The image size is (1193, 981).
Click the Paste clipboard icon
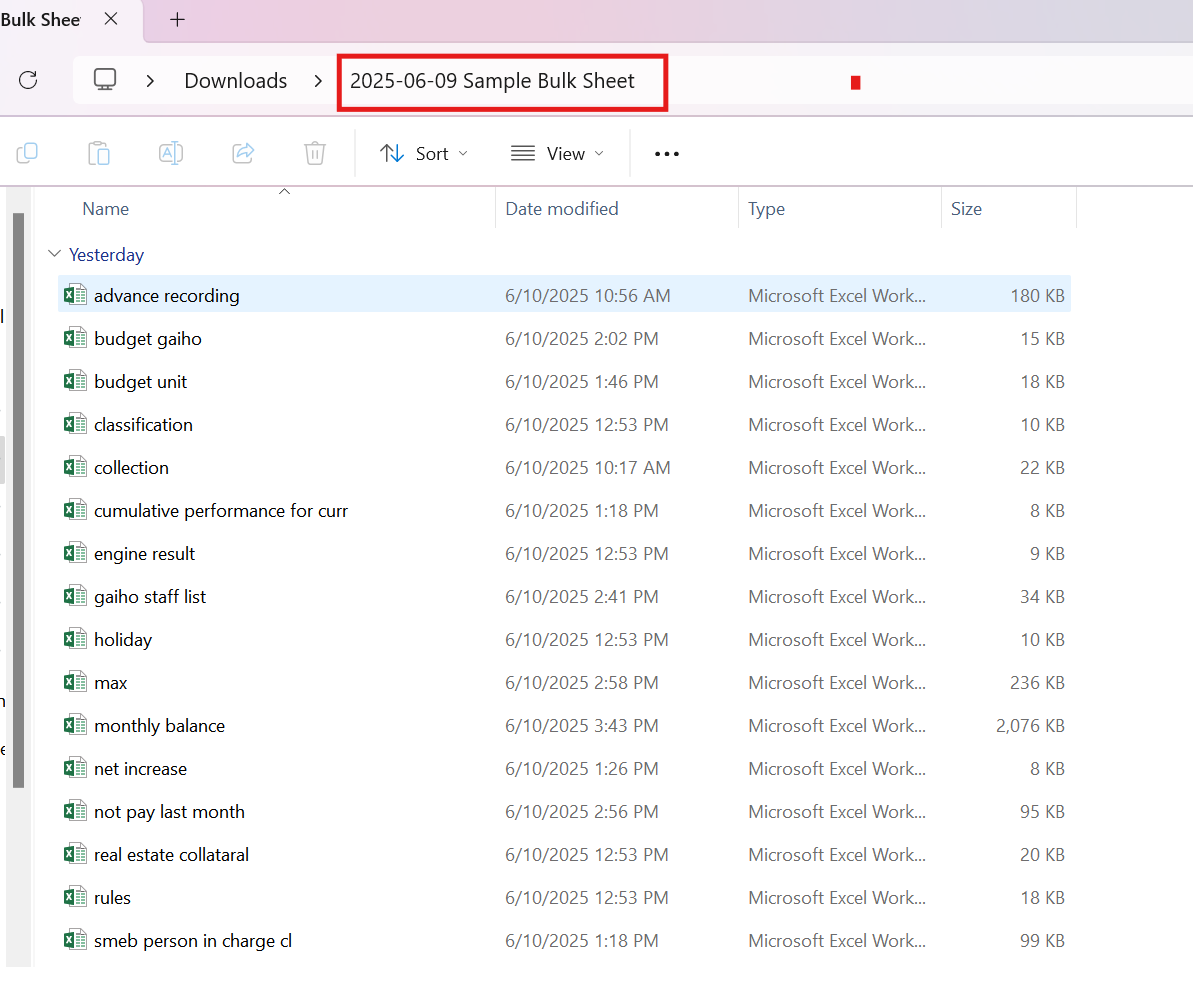[99, 154]
